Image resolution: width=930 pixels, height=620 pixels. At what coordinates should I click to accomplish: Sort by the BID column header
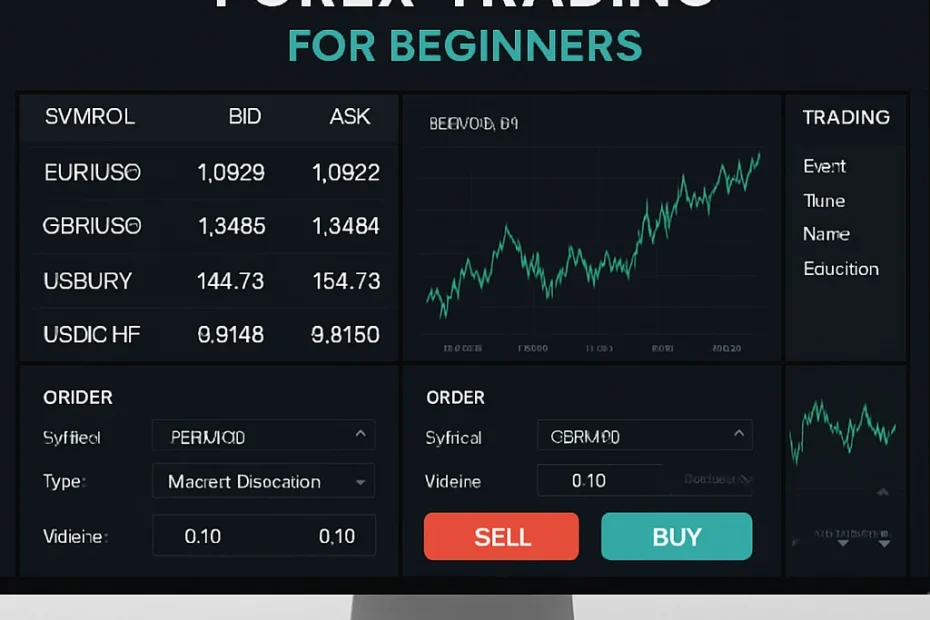244,117
